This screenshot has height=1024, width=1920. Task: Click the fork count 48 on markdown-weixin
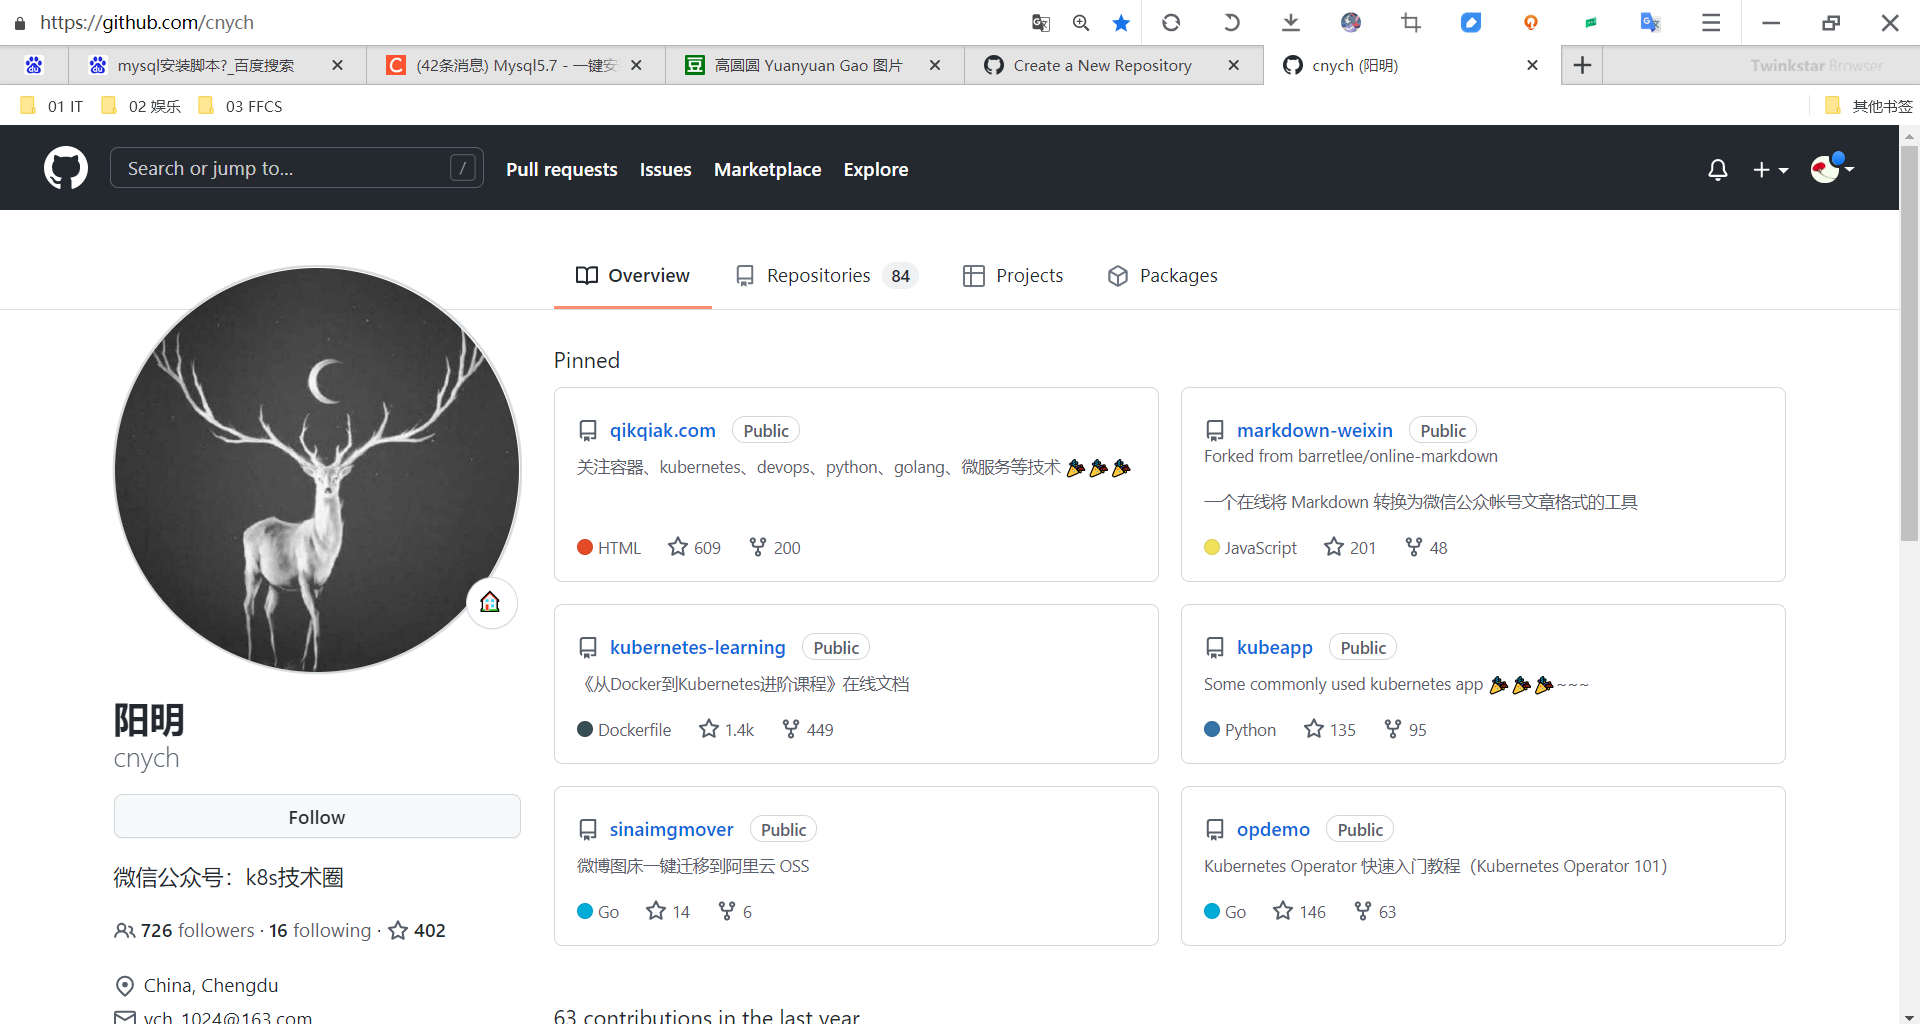[1426, 547]
